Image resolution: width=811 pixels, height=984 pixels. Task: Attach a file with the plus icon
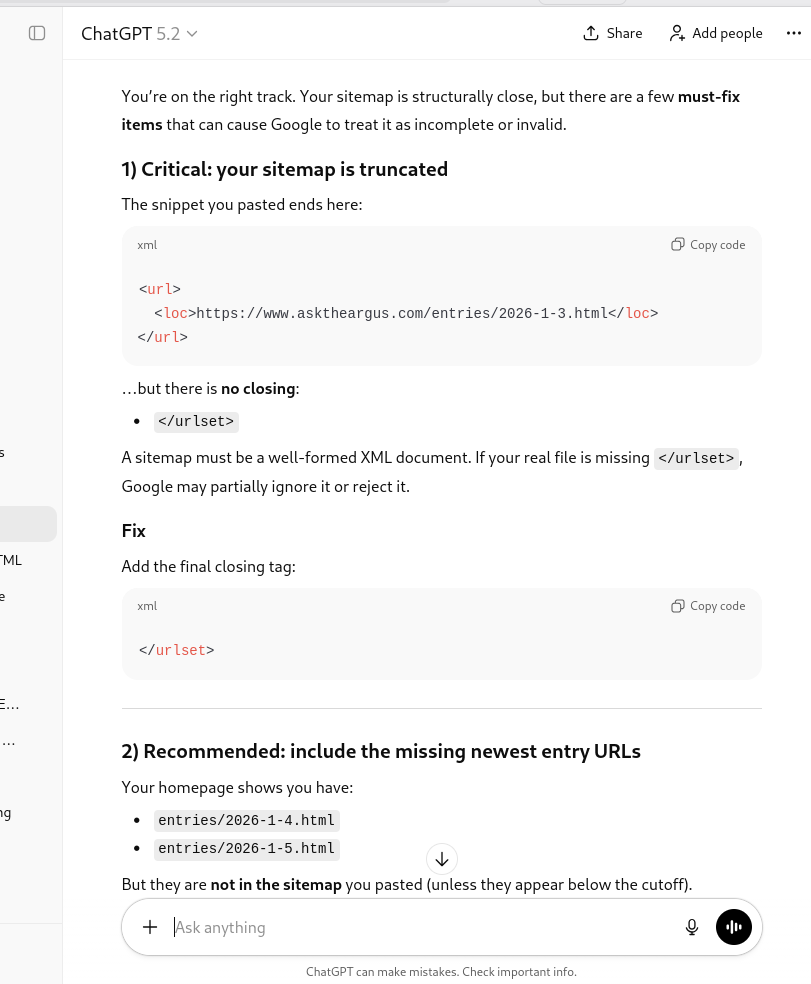(x=150, y=927)
